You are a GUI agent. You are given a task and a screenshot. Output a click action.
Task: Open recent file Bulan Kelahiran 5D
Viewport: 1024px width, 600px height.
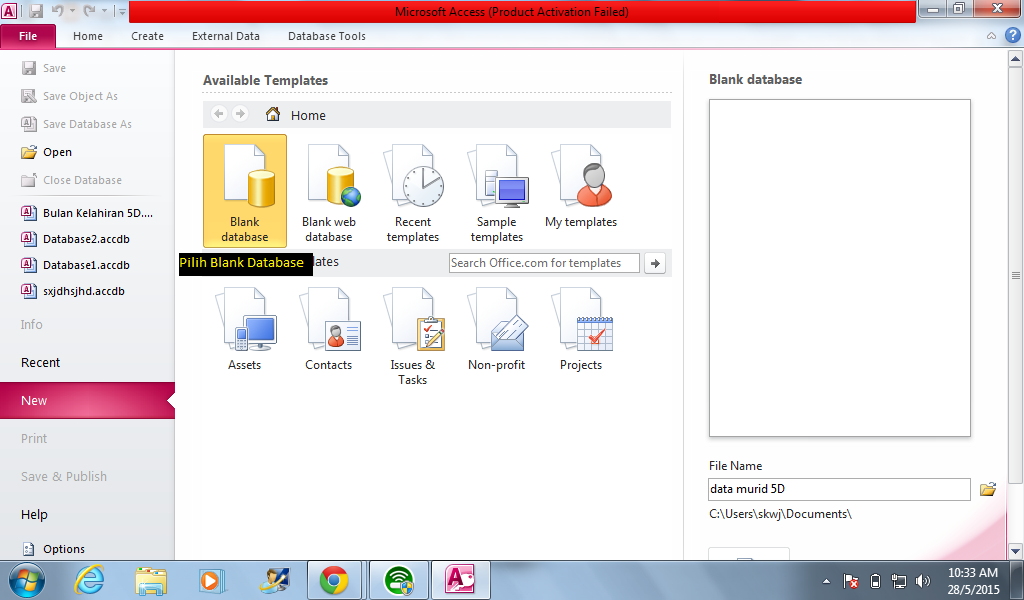click(88, 213)
